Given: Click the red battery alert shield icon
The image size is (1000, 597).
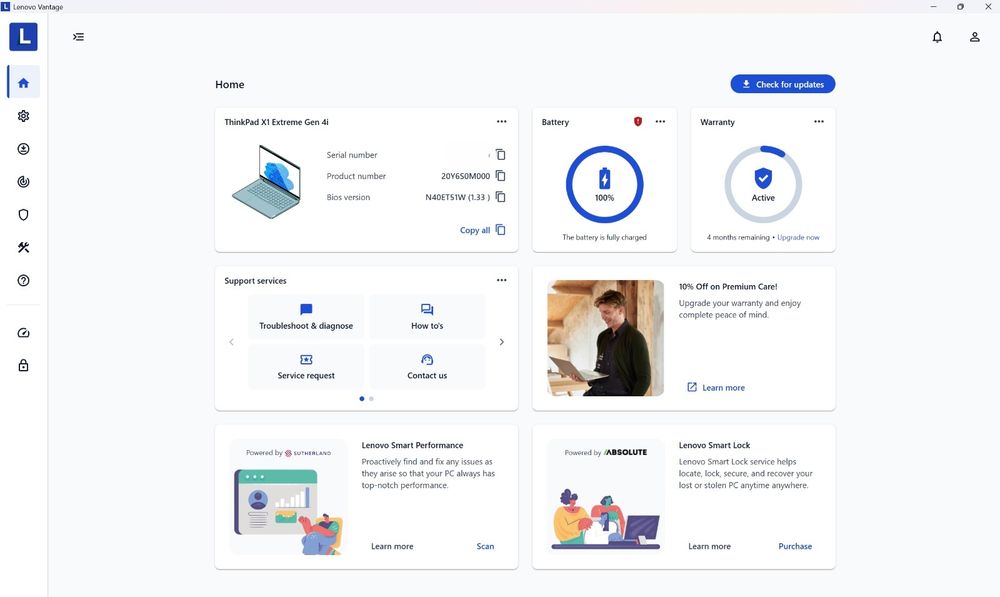Looking at the screenshot, I should pos(638,121).
